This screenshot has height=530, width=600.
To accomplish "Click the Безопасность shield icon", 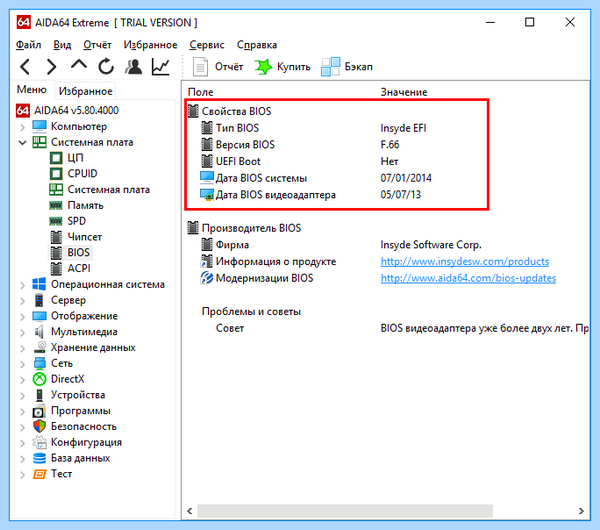I will point(39,426).
